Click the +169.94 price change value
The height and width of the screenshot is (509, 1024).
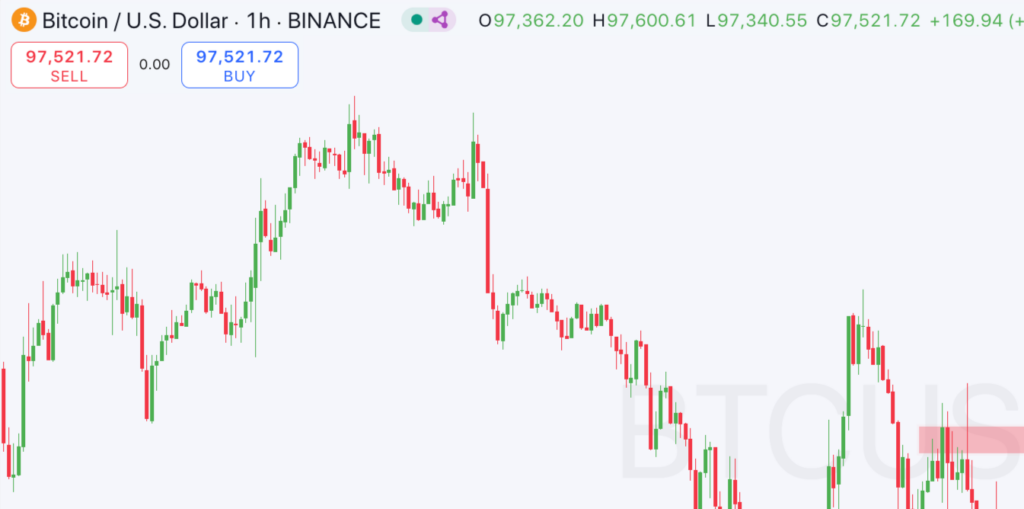tap(964, 20)
